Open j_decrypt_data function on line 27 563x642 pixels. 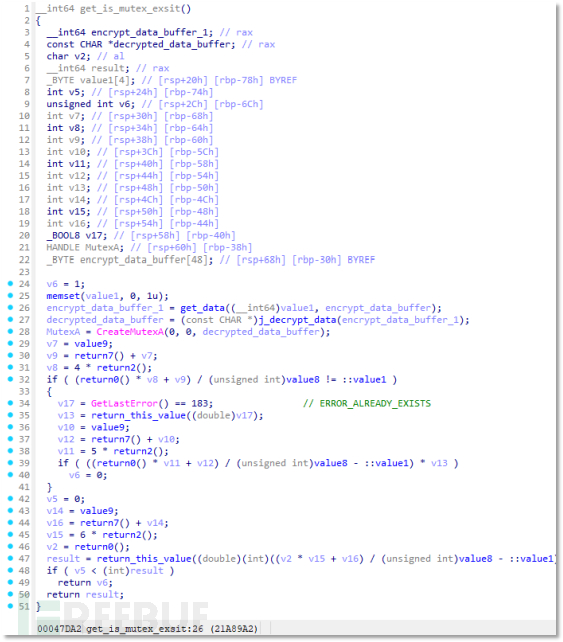[x=298, y=320]
